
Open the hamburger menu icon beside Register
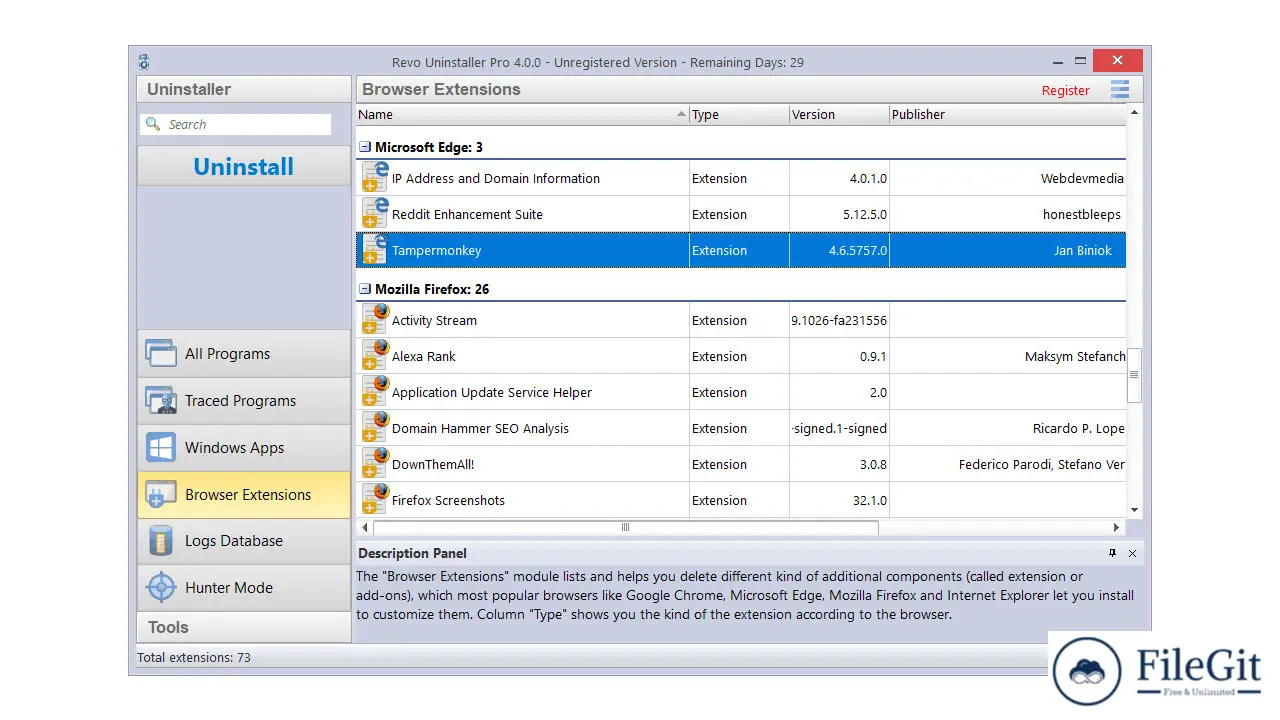[1120, 90]
